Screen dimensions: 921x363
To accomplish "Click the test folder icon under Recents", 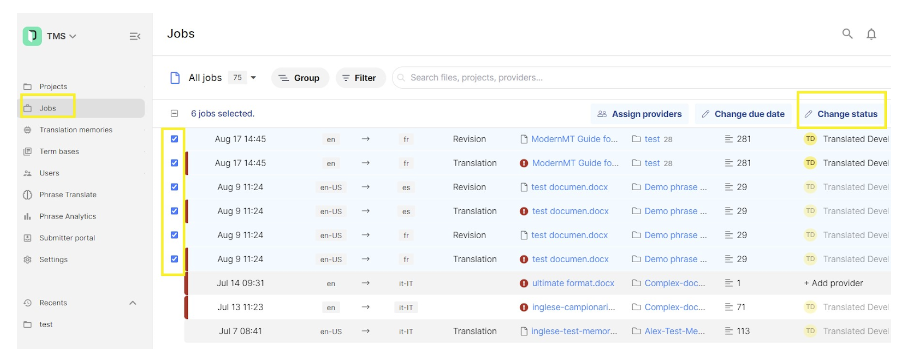I will (27, 324).
